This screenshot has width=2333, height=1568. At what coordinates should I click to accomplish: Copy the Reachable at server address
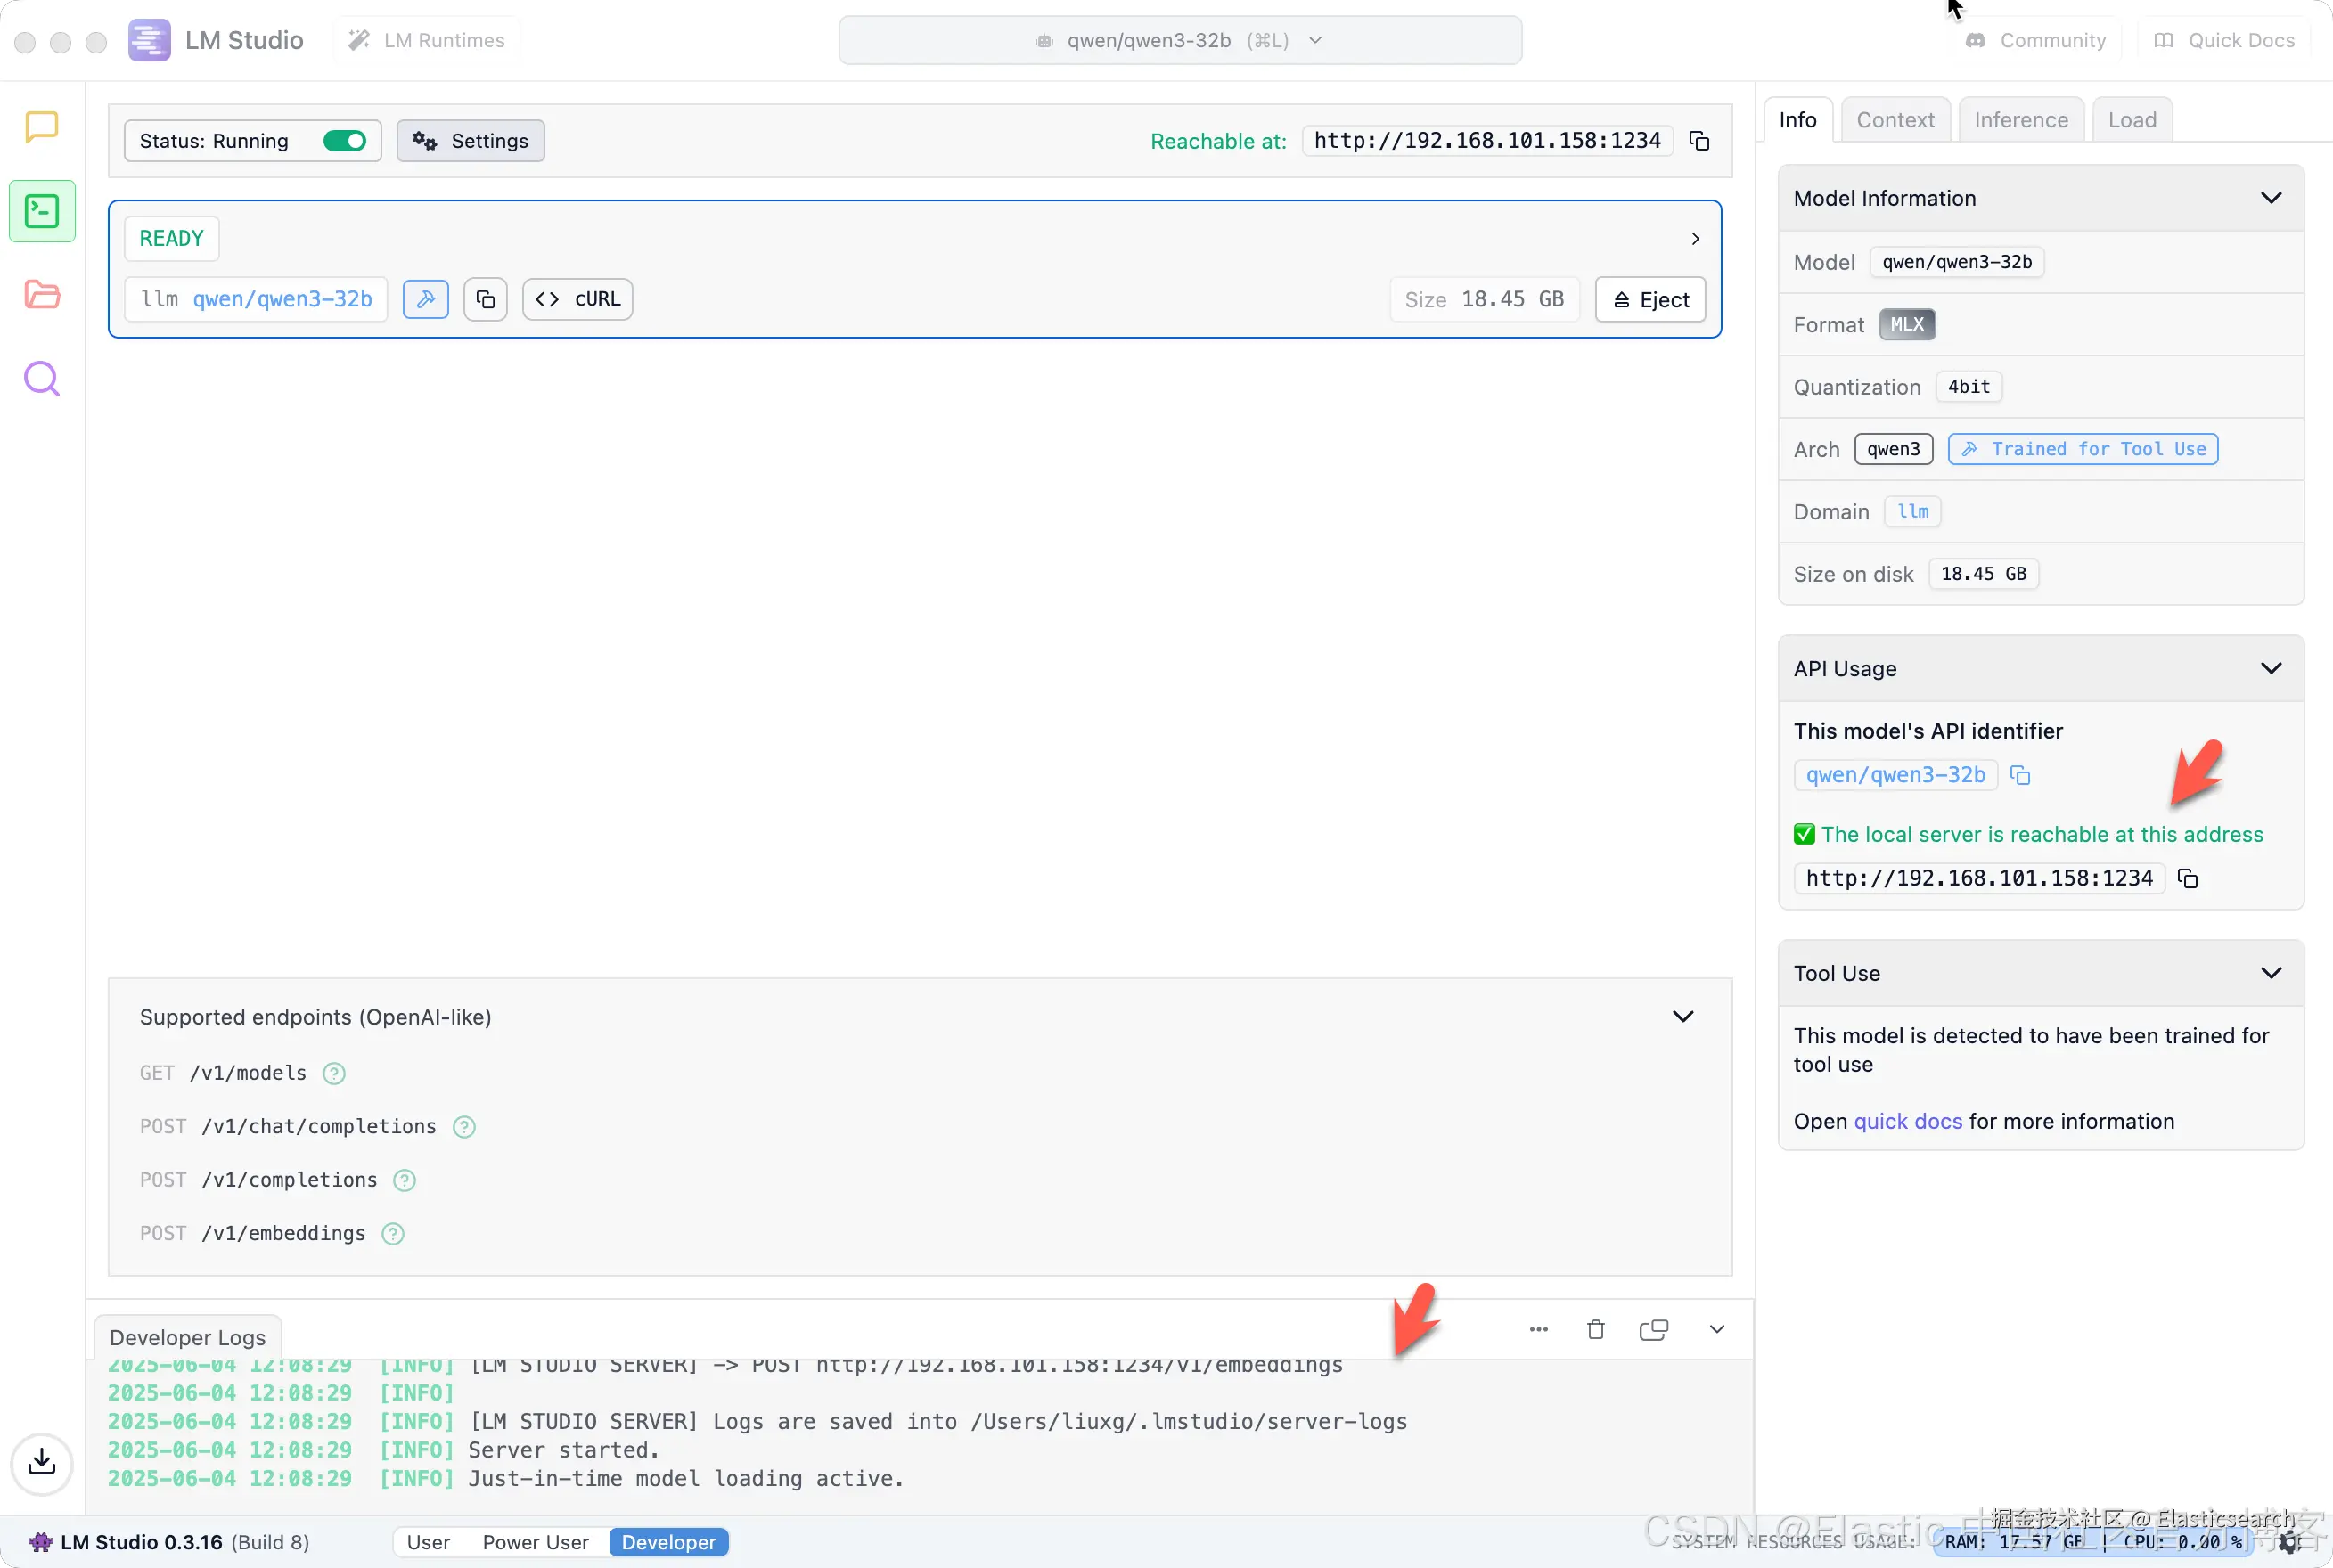tap(1699, 141)
